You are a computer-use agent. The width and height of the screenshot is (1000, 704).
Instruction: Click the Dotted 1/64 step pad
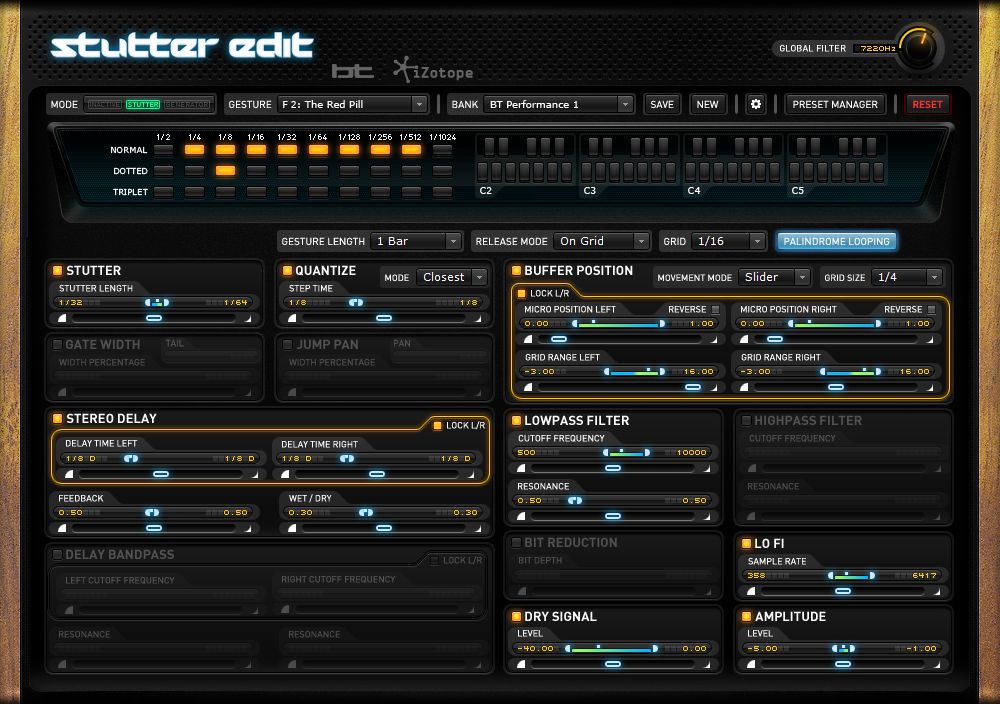click(x=318, y=170)
